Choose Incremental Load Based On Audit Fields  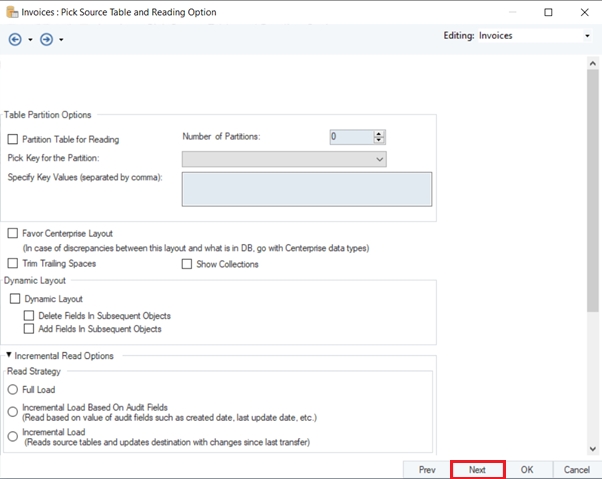coord(13,412)
